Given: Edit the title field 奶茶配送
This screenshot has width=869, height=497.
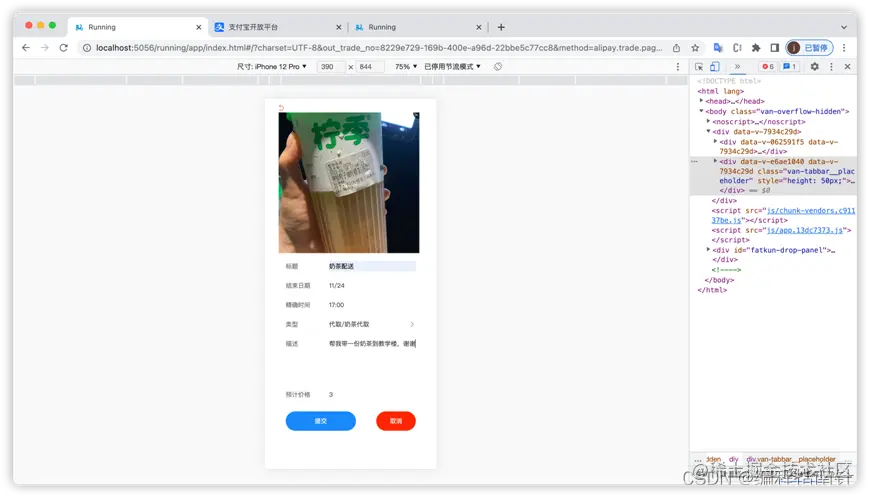Looking at the screenshot, I should click(372, 267).
